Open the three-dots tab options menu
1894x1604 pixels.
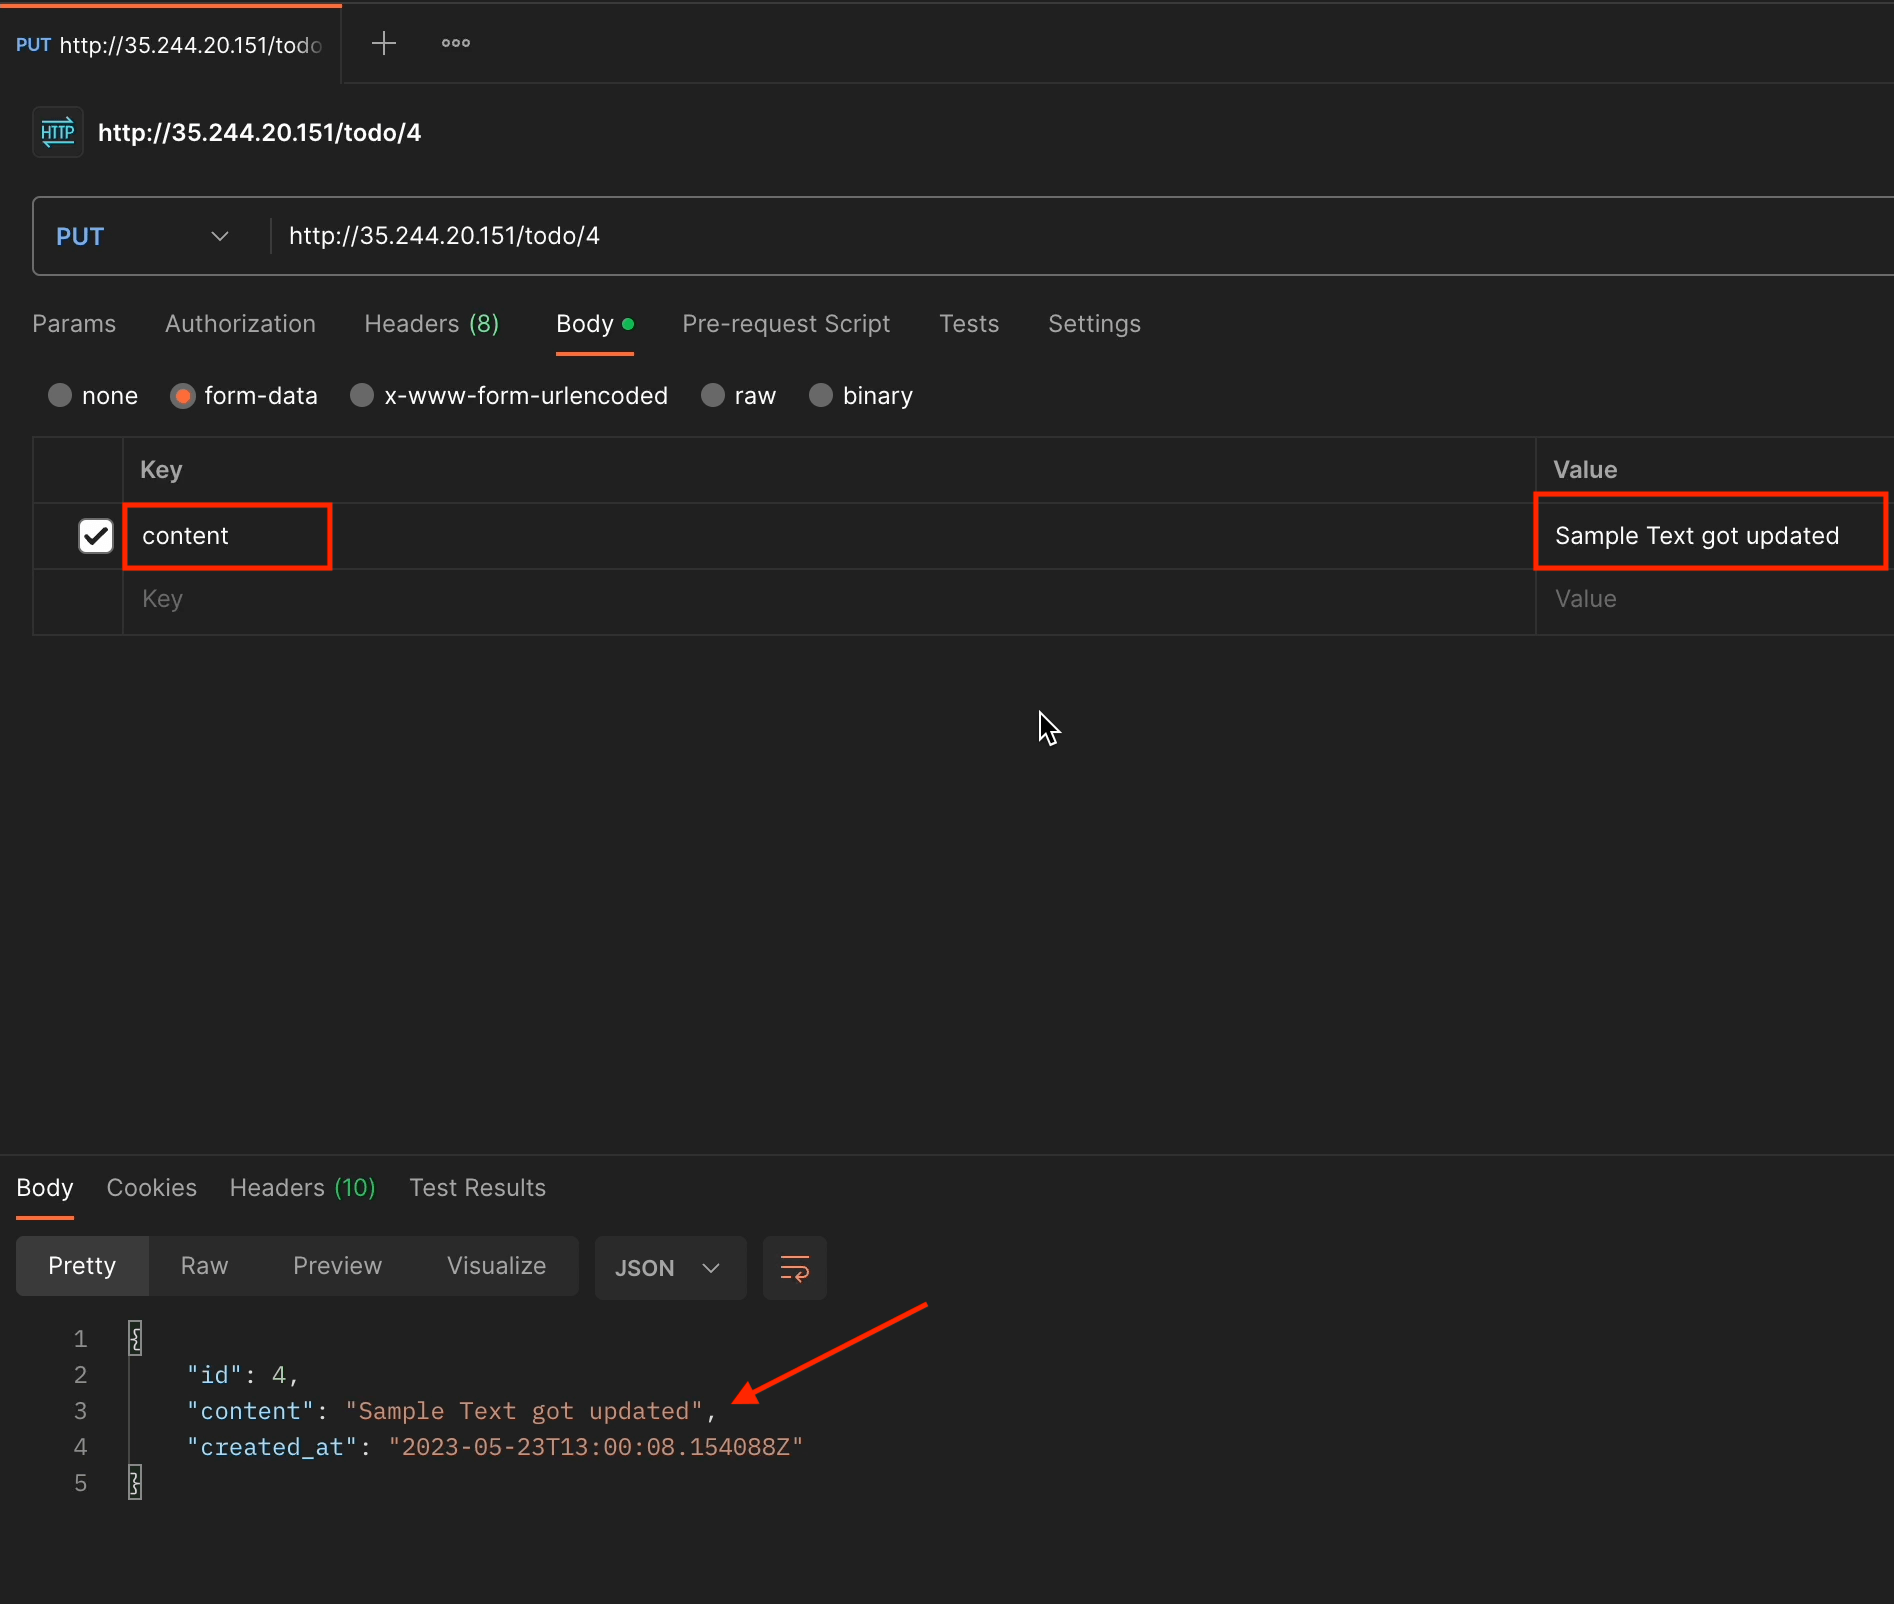pyautogui.click(x=456, y=43)
